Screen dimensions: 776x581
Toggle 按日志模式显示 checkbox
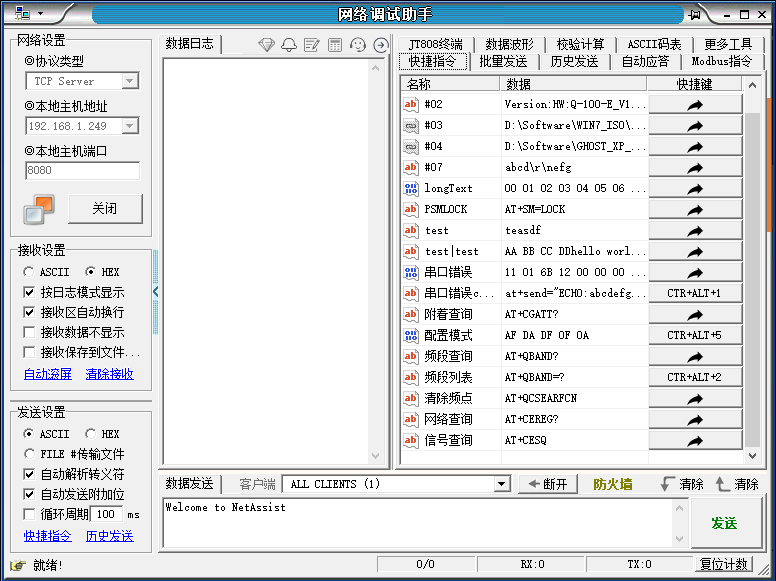pyautogui.click(x=29, y=292)
